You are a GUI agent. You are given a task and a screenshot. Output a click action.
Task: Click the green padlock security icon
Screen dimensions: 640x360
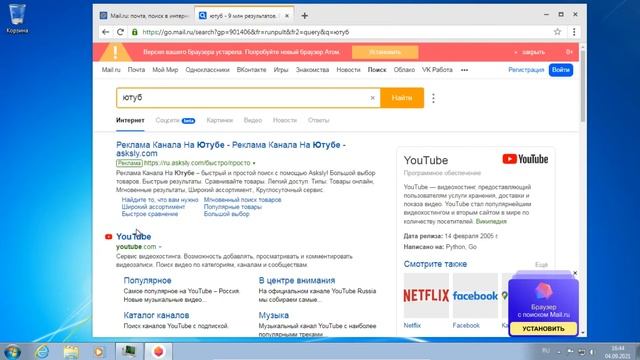tap(134, 32)
